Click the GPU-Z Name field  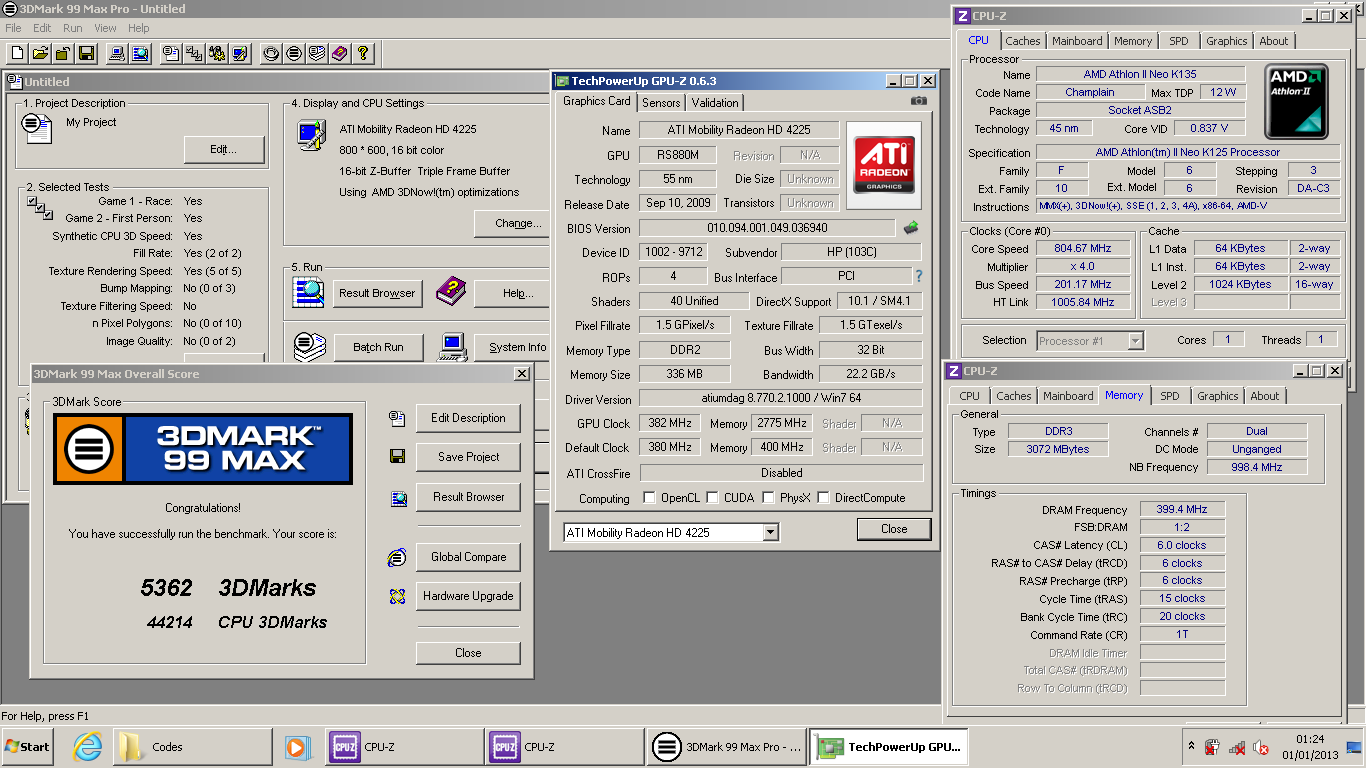tap(739, 130)
